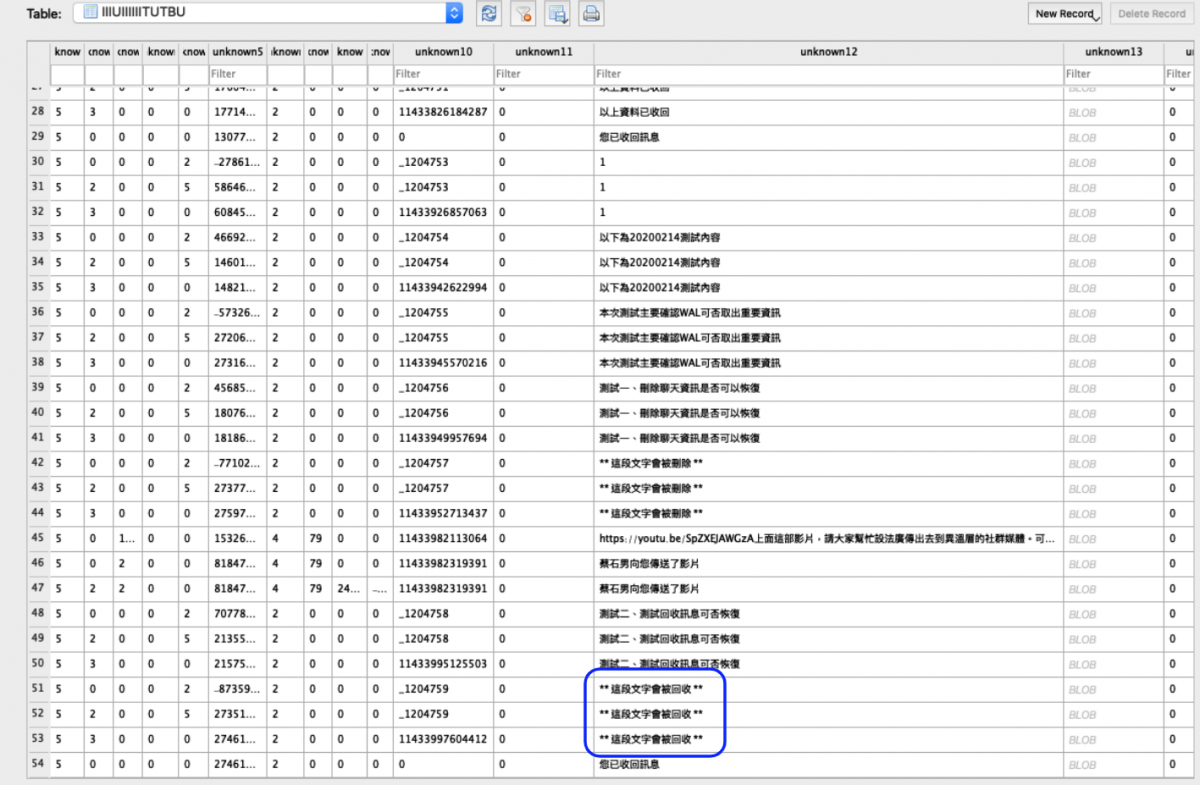
Task: Select row number 51
Action: tap(37, 688)
